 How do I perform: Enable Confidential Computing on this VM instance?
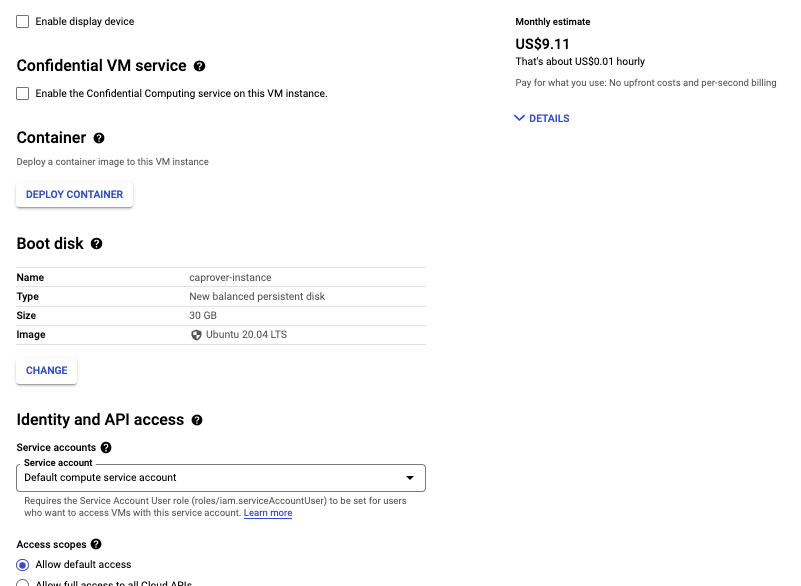tap(22, 93)
